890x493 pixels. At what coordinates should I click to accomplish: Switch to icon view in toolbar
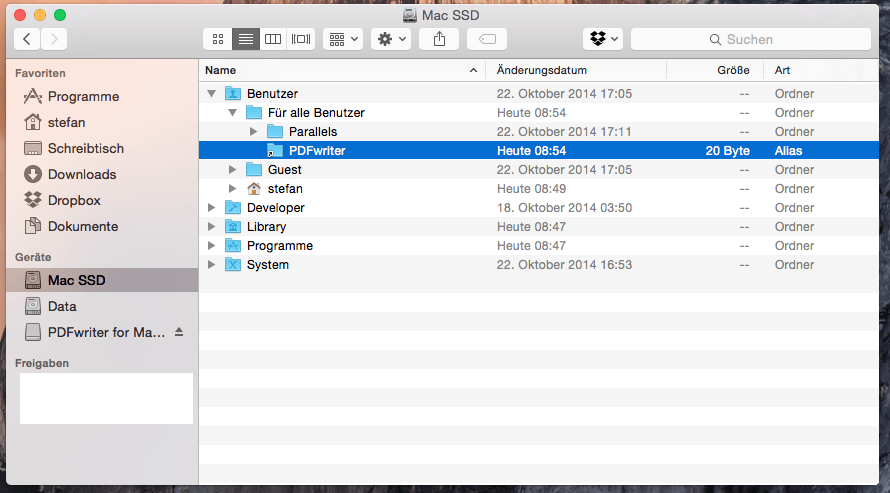(x=217, y=39)
